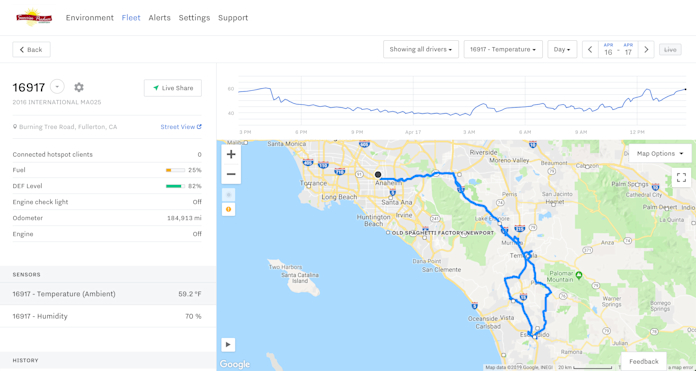Viewport: 696px width, 371px height.
Task: Toggle the blue dot map layer button
Action: coord(228,195)
